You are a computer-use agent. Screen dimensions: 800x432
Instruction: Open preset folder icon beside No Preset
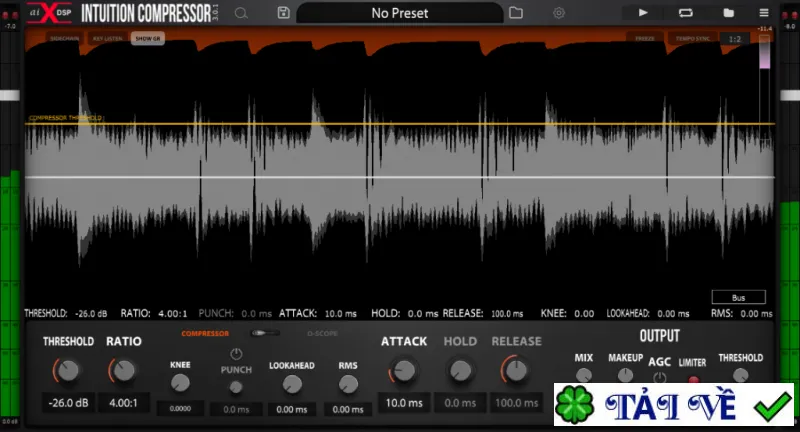coord(516,13)
